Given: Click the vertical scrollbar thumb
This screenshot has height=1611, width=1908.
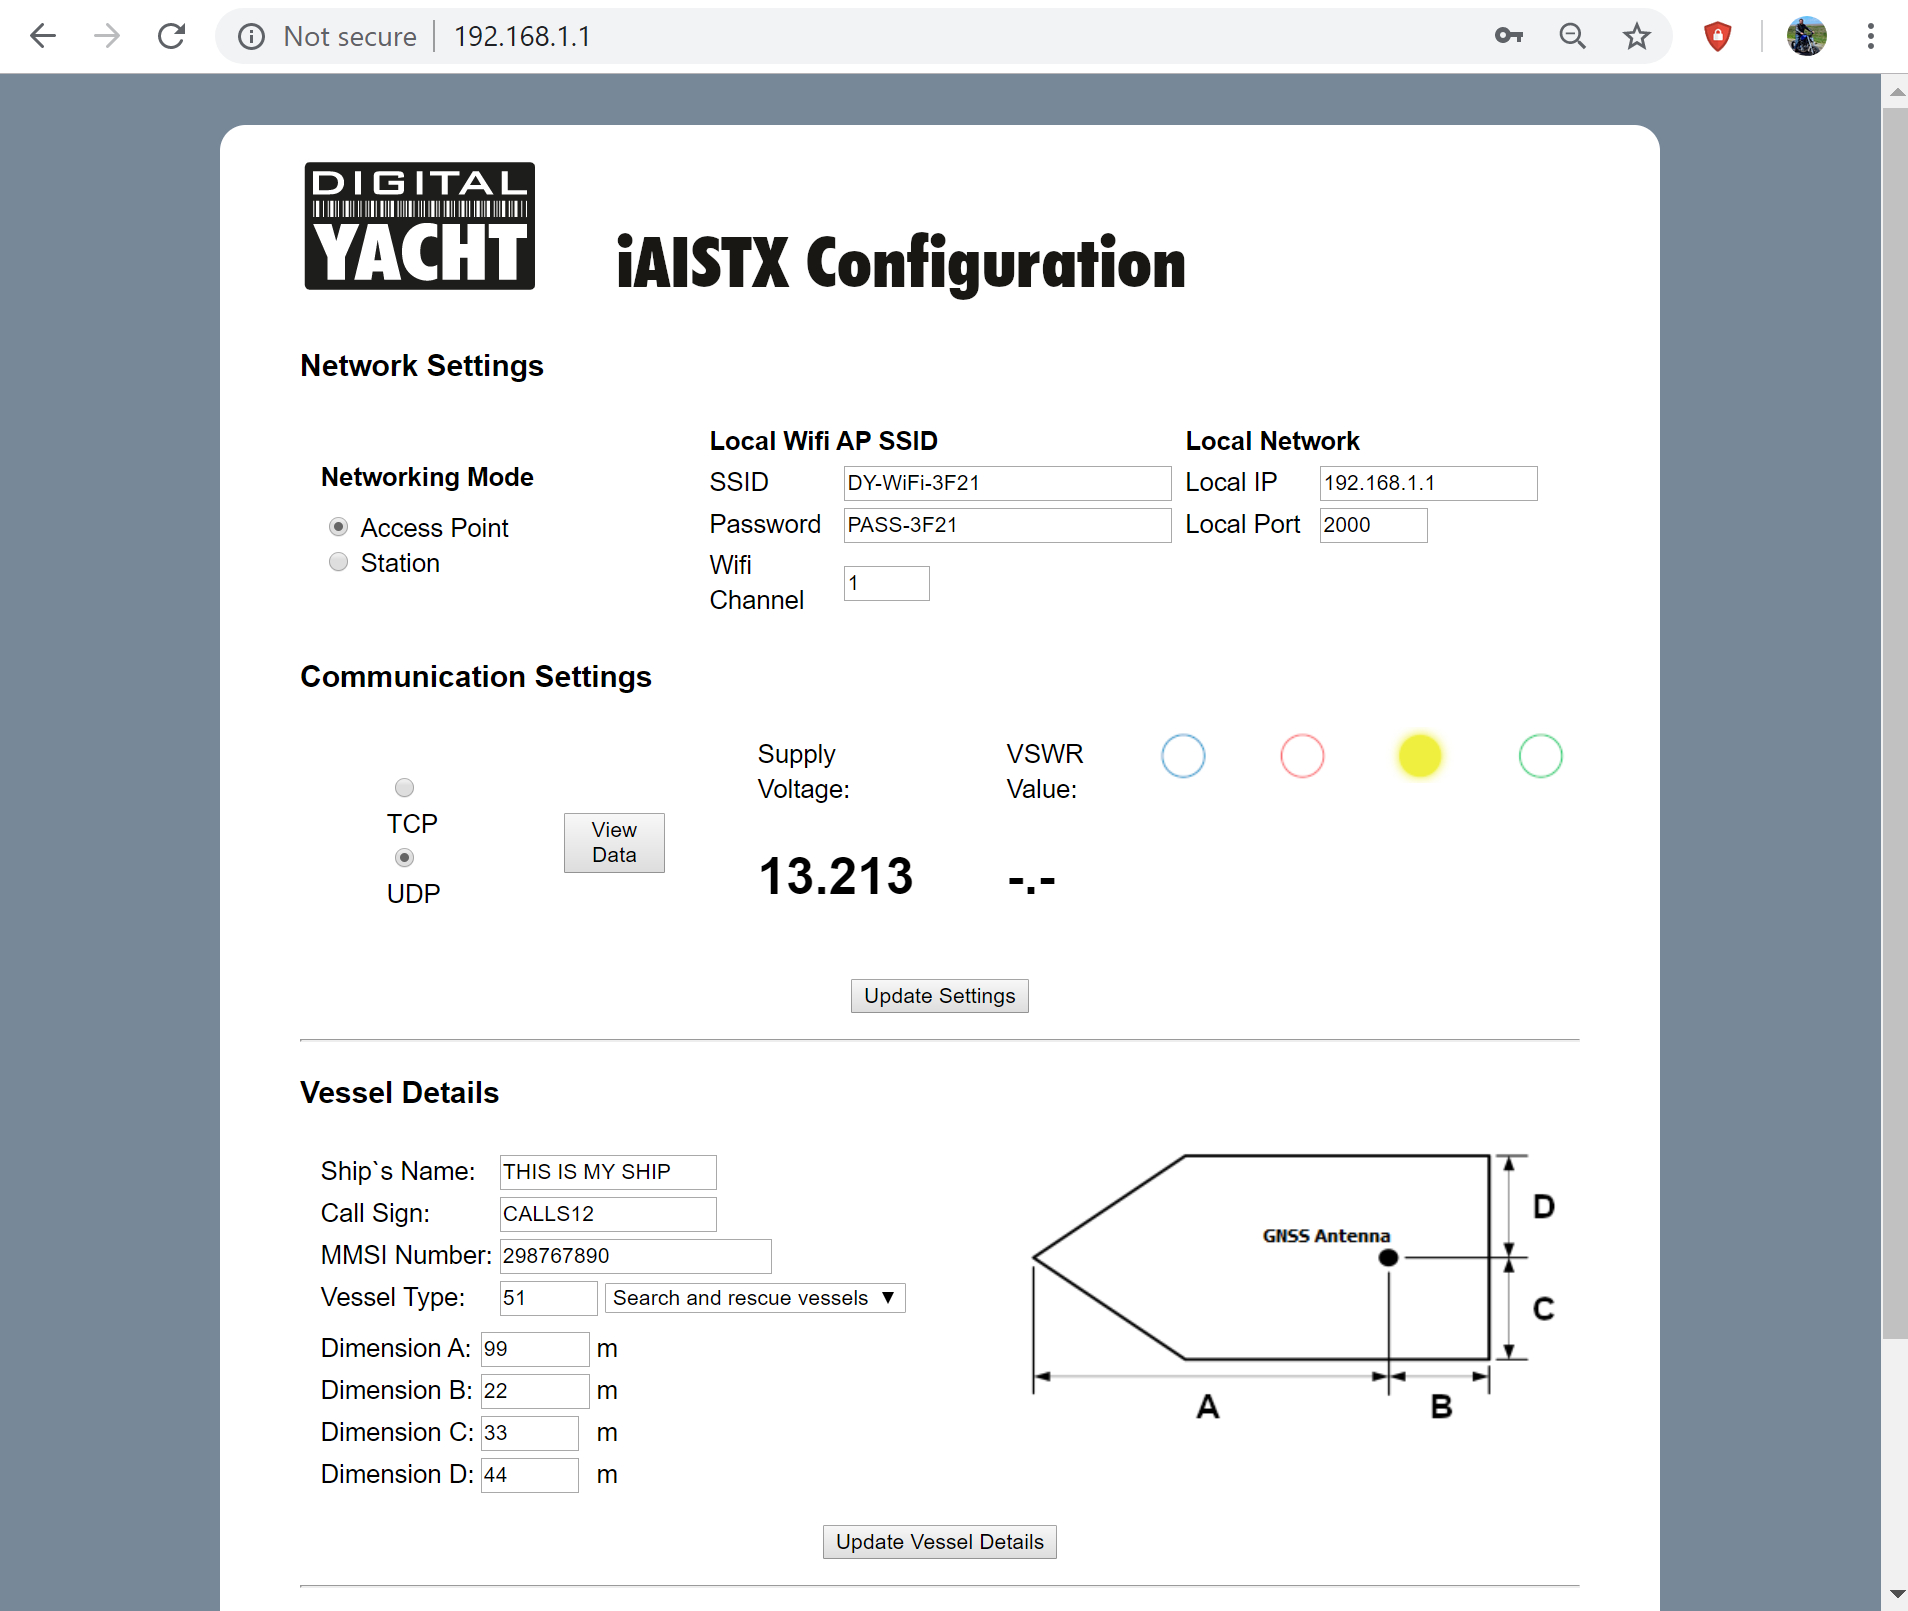Looking at the screenshot, I should point(1895,722).
